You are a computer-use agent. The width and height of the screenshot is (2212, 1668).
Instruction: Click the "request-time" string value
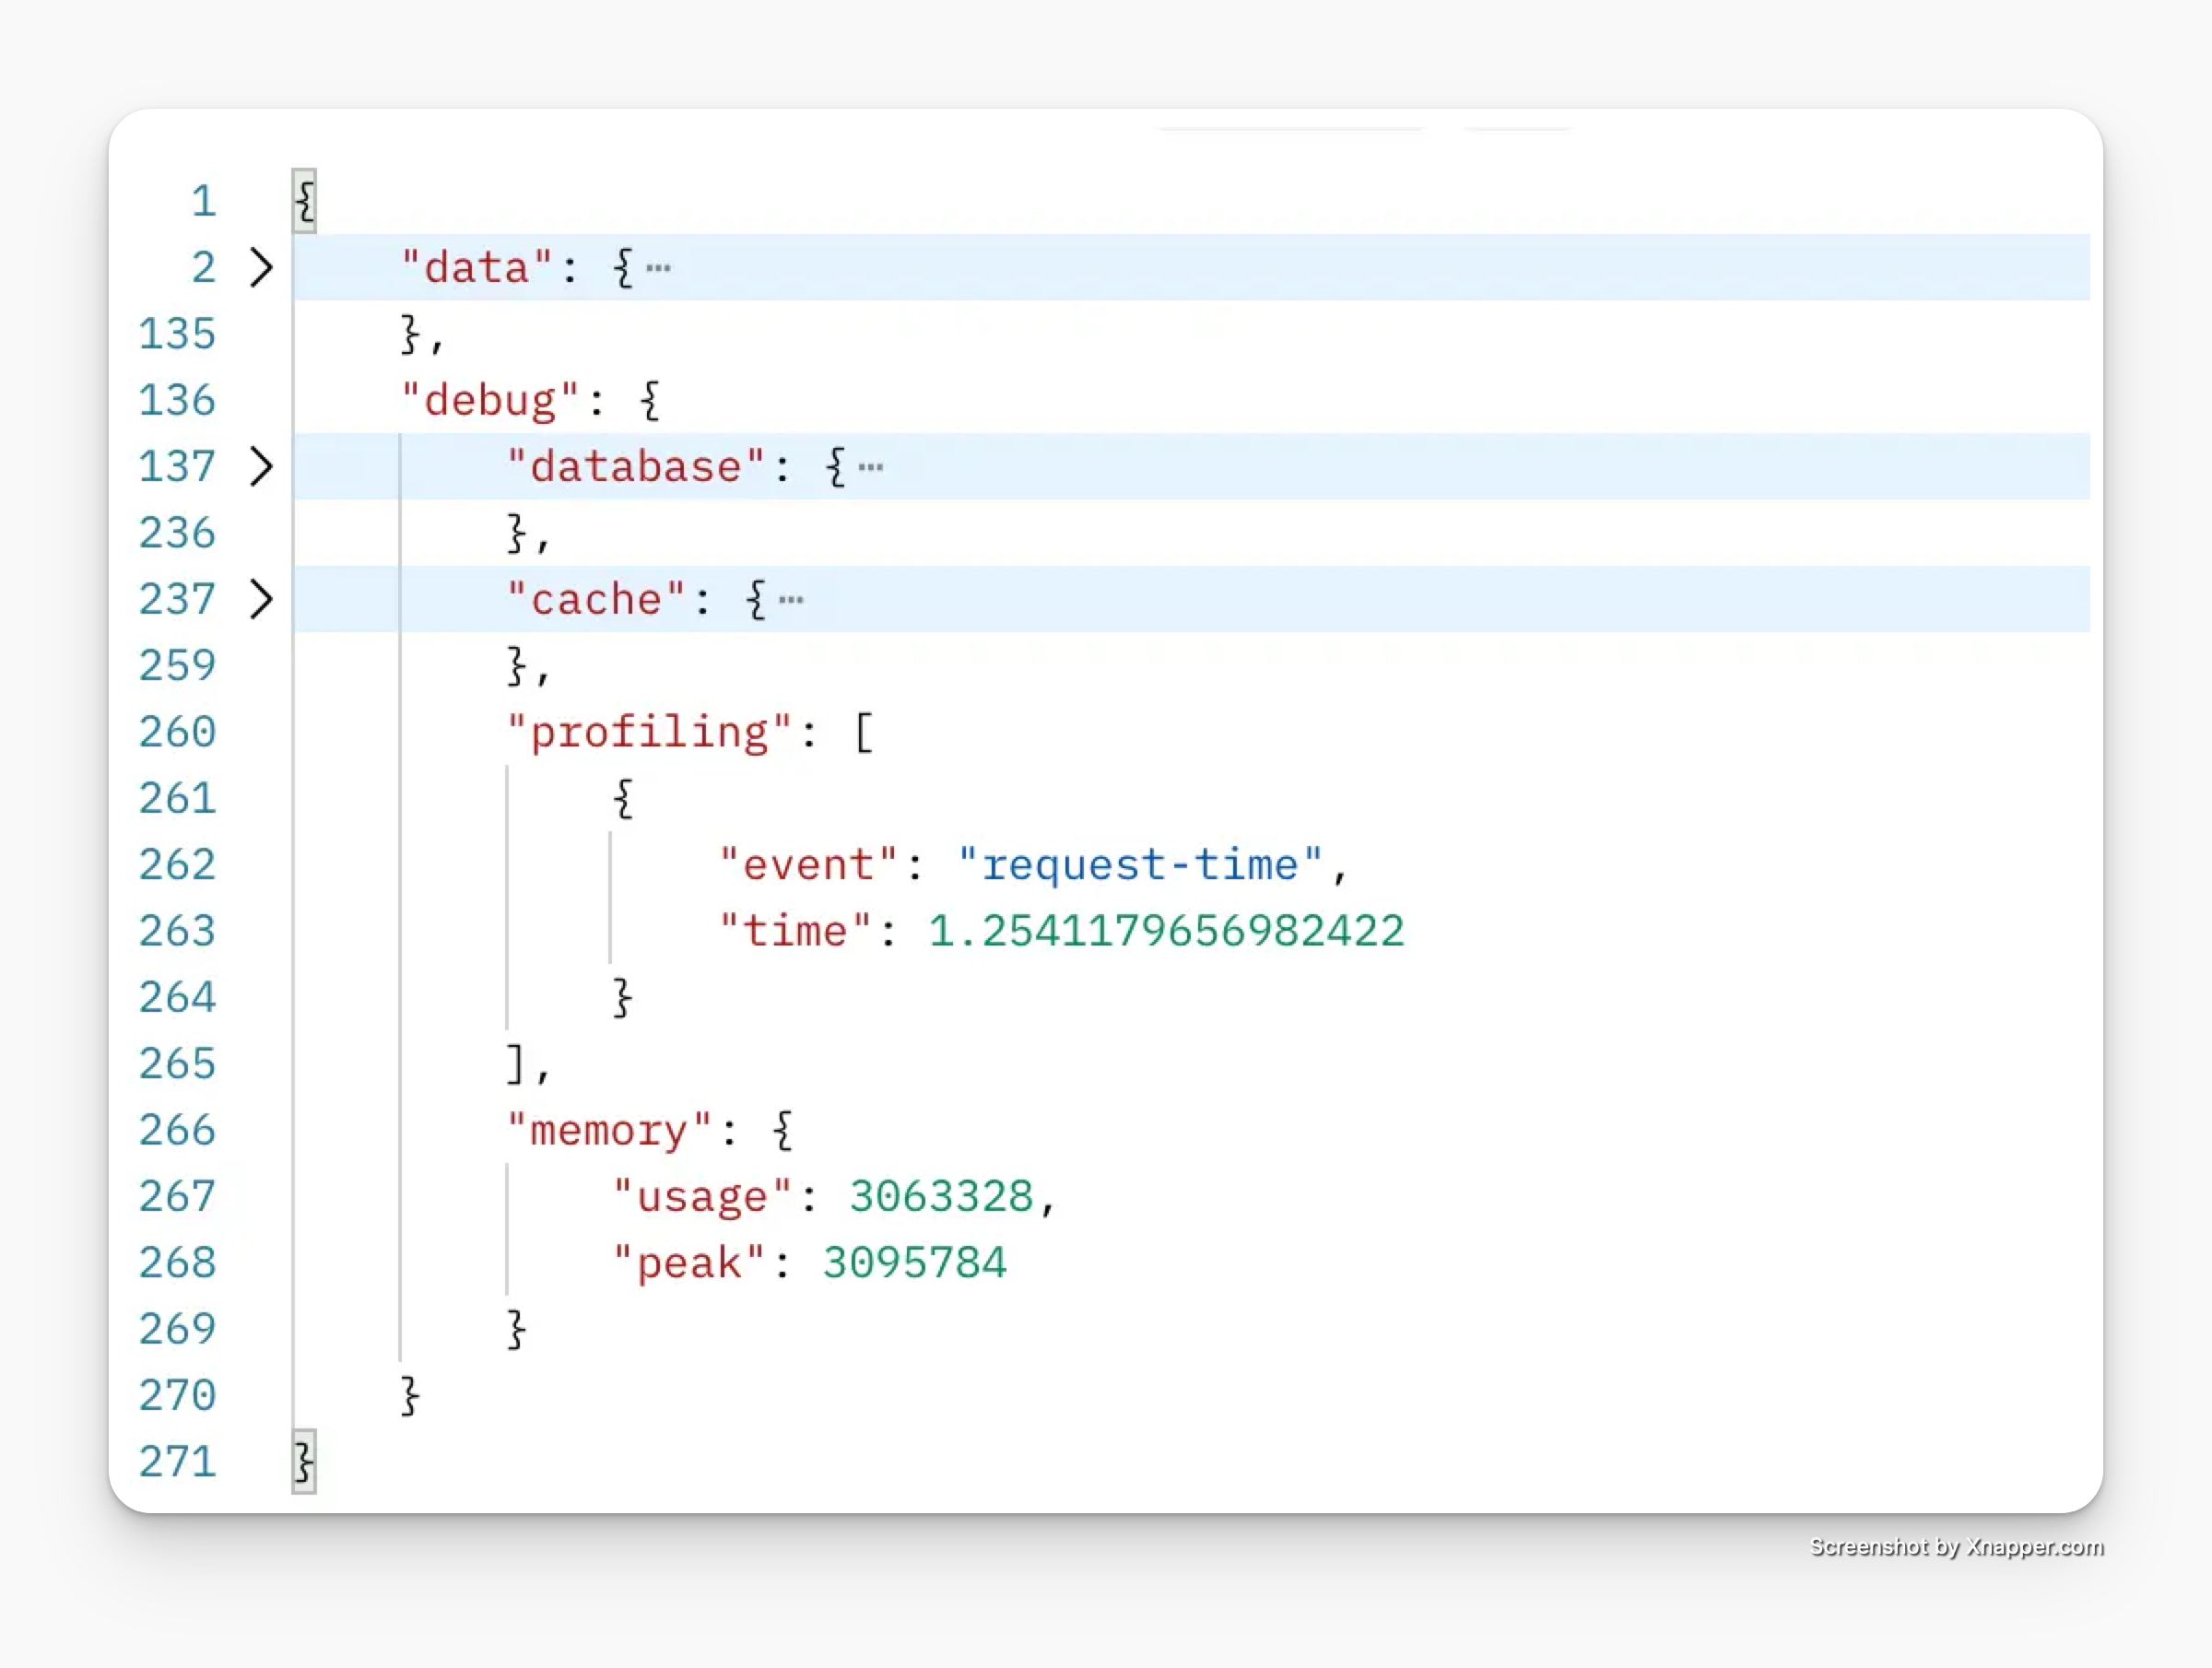pos(1139,864)
